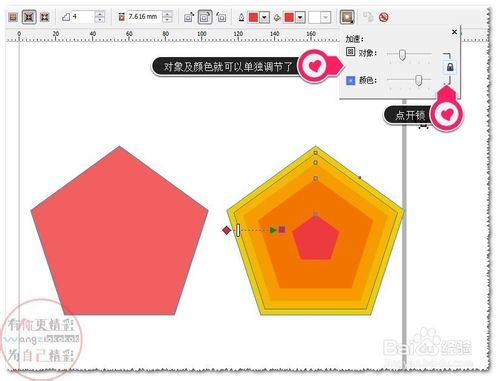Select the Outside Contour button
Image resolution: width=500 pixels, height=381 pixels.
pos(45,17)
